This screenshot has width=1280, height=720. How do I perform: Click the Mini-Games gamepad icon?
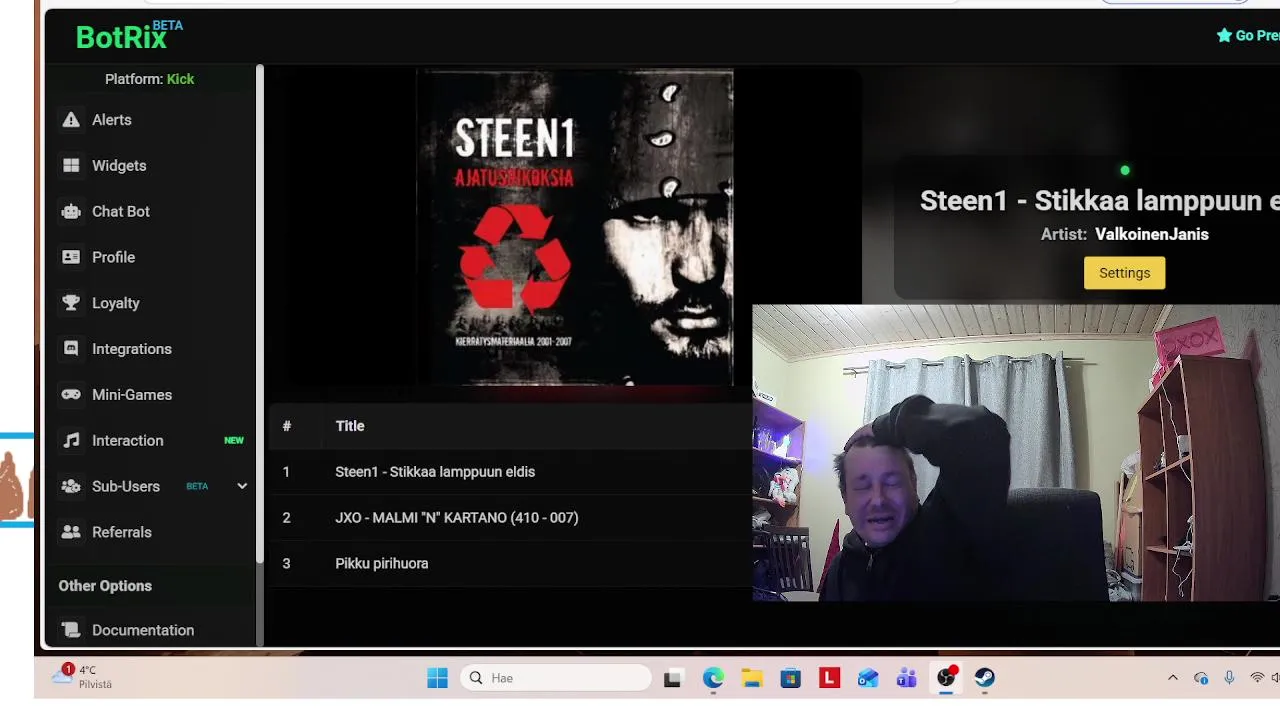tap(71, 395)
